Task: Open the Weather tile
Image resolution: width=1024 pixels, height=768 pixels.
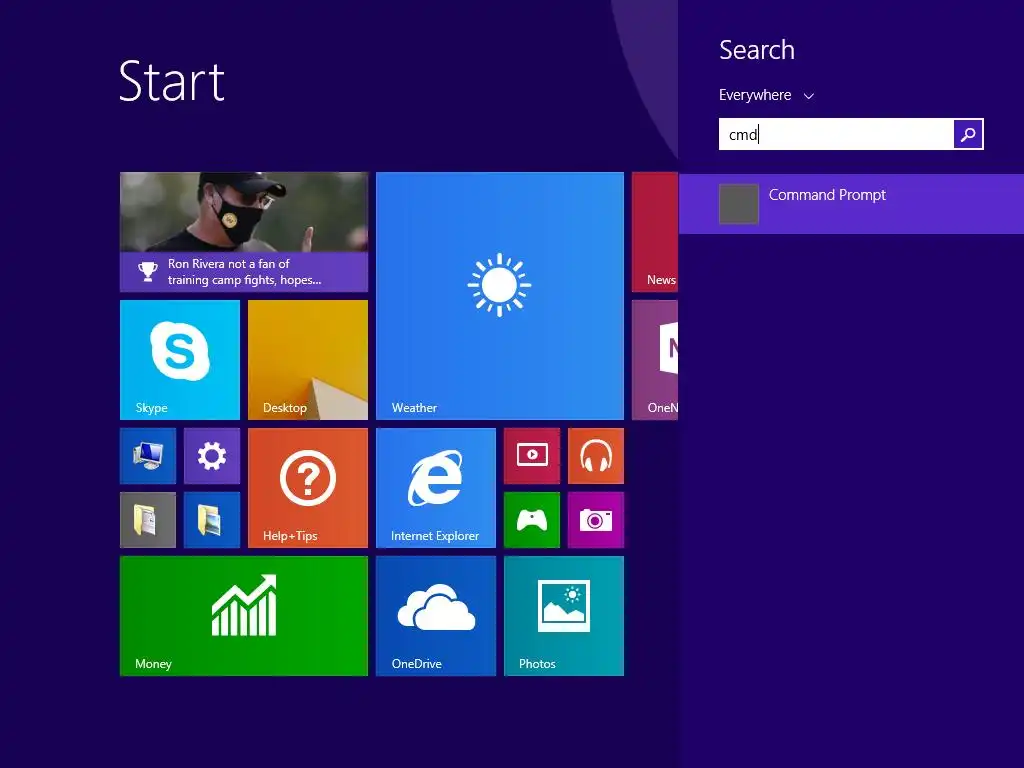Action: coord(500,296)
